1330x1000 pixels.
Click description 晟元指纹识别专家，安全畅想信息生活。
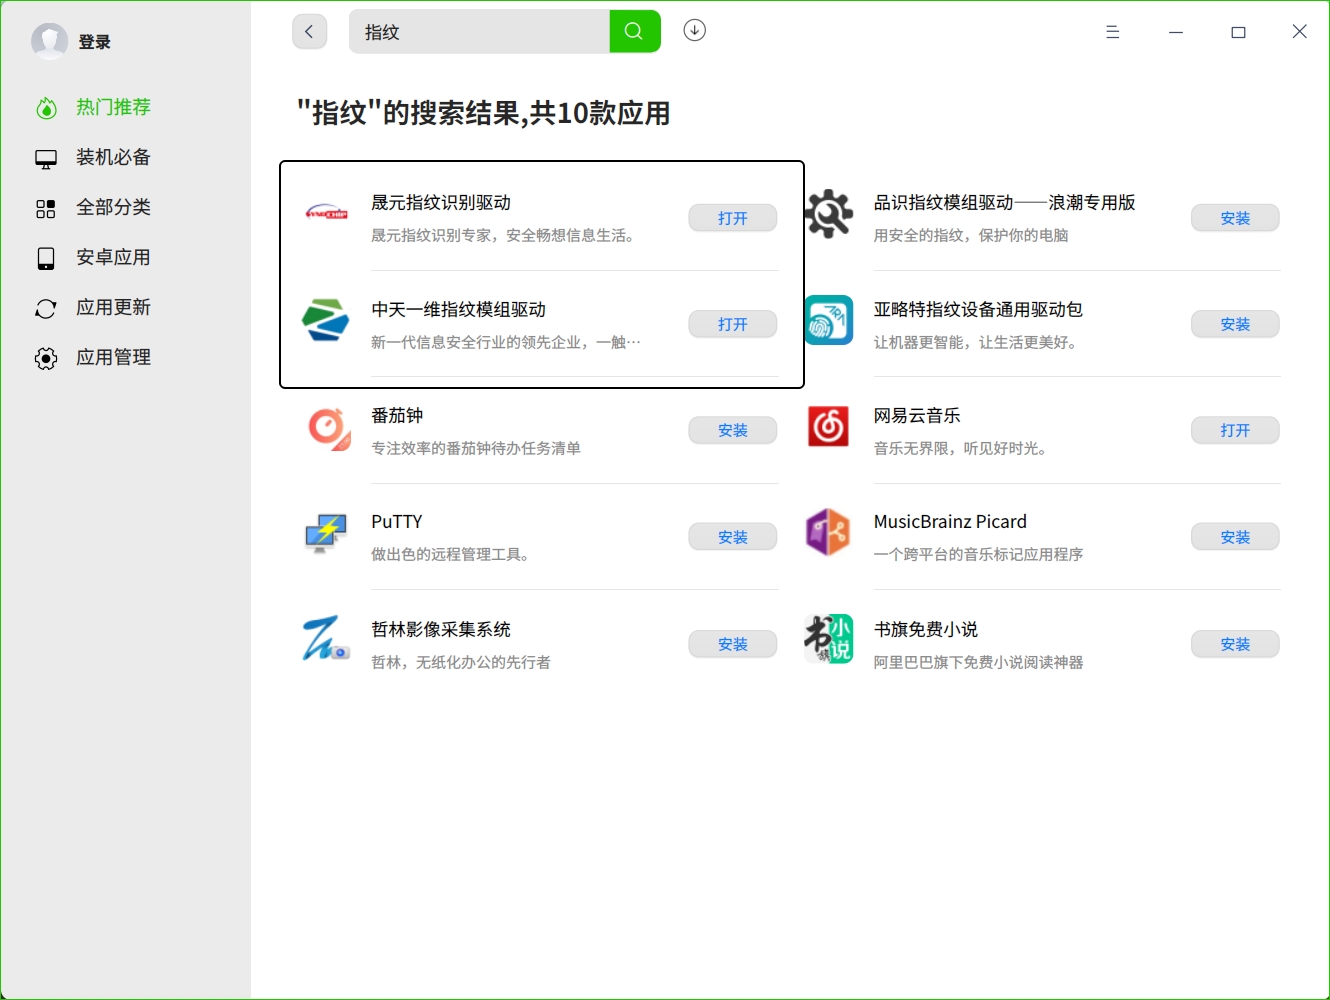pos(505,236)
